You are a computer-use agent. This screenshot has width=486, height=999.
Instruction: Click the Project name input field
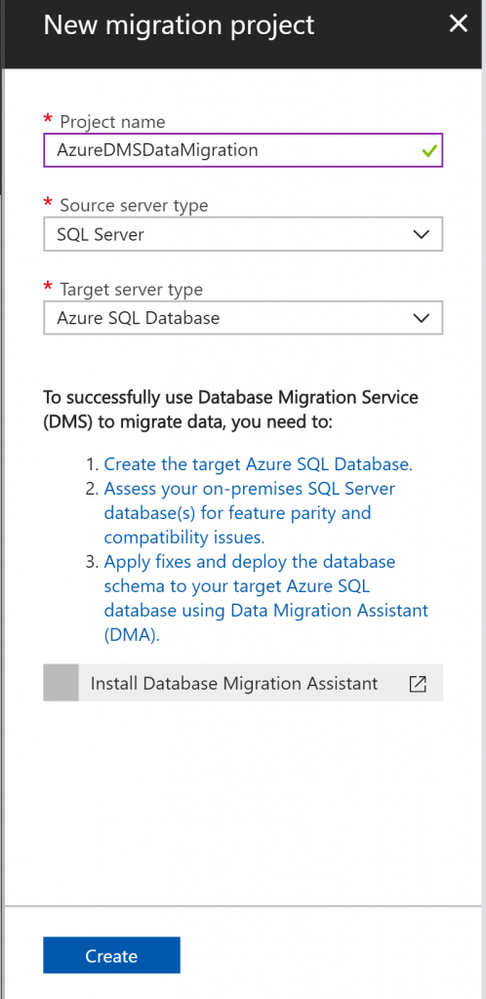click(243, 150)
